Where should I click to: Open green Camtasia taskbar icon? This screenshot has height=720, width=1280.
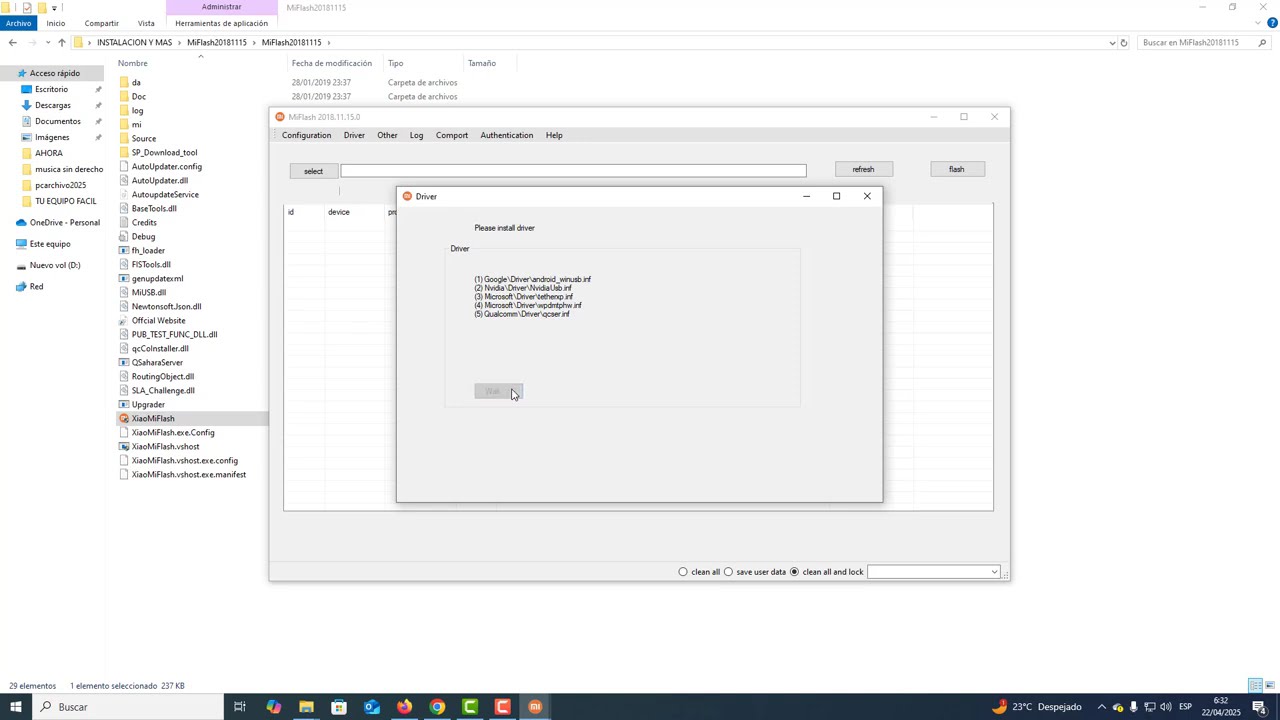pos(470,707)
